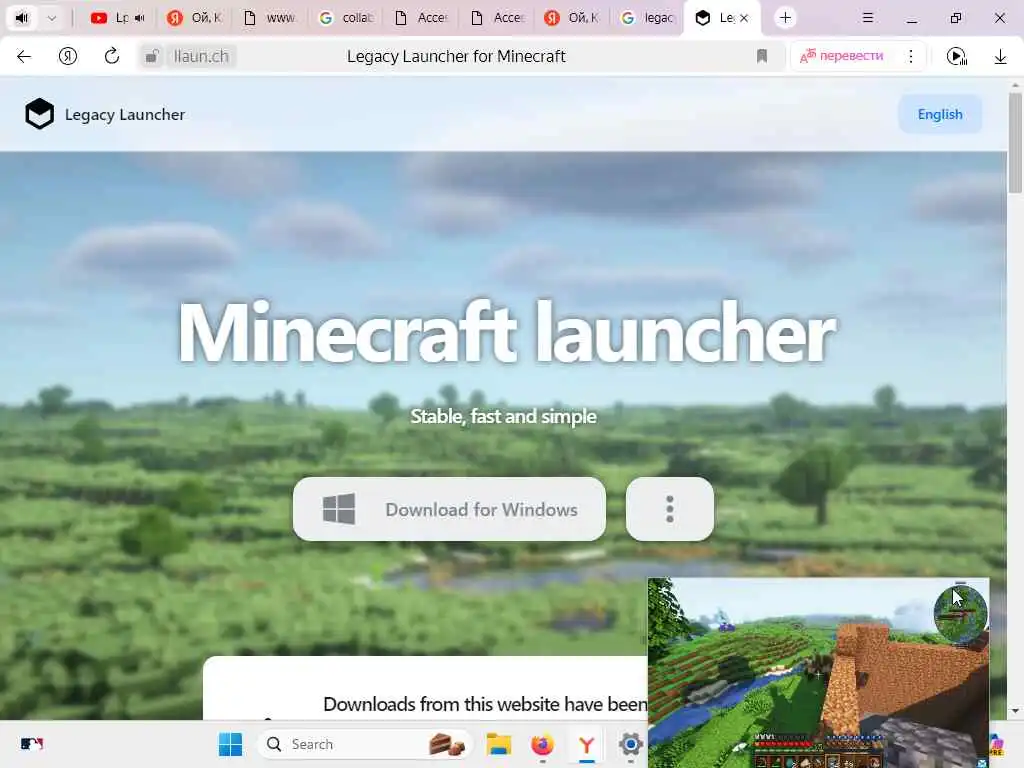Viewport: 1024px width, 768px height.
Task: Click the перевести translate button
Action: 842,56
